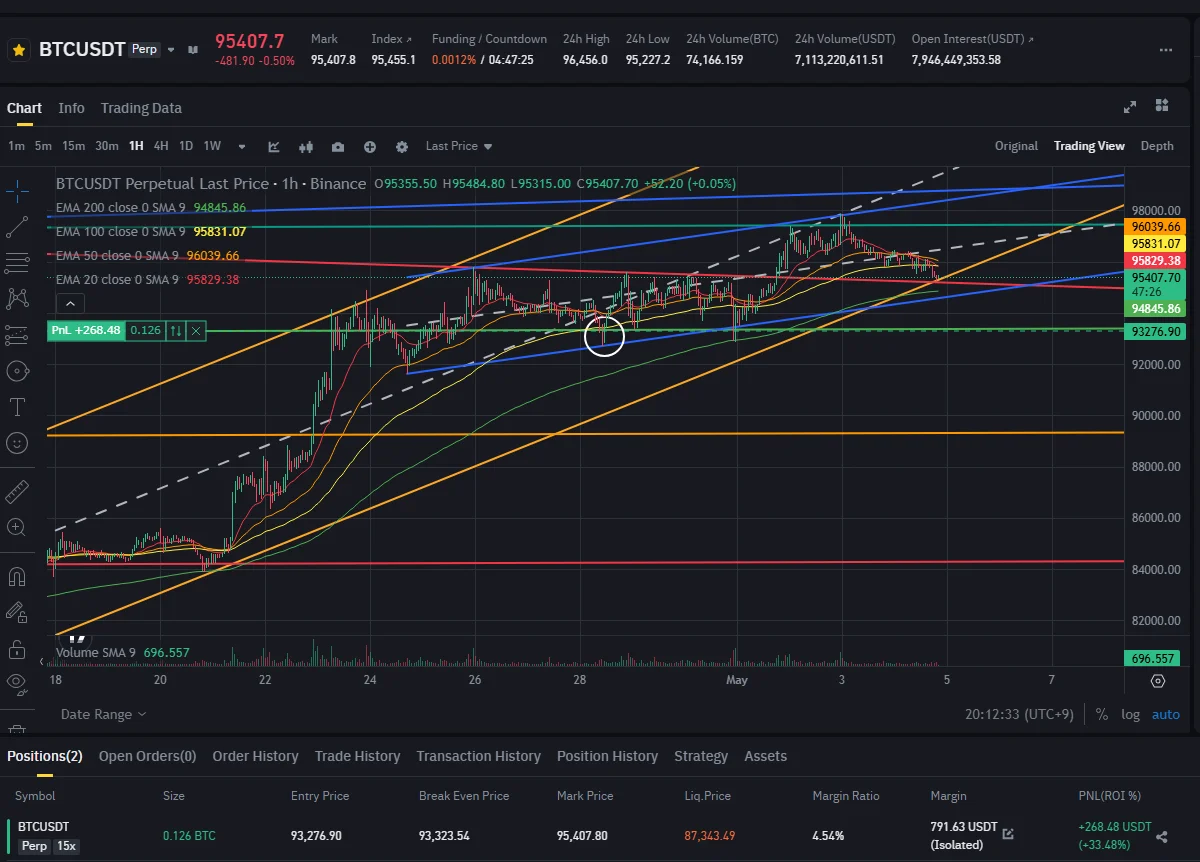Viewport: 1200px width, 862px height.
Task: Open the Order History tab
Action: pos(255,756)
